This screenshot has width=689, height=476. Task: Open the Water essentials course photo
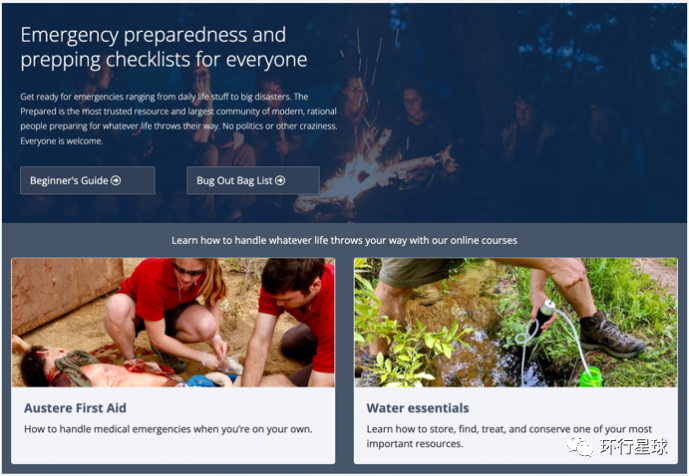pyautogui.click(x=516, y=323)
